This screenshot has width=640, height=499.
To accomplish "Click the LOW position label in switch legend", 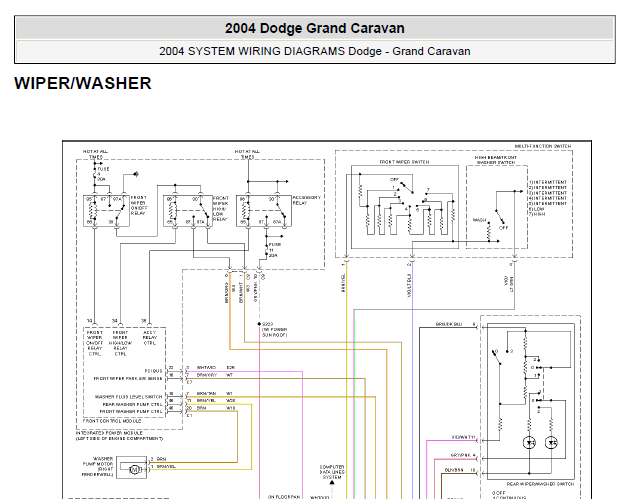I will point(536,208).
